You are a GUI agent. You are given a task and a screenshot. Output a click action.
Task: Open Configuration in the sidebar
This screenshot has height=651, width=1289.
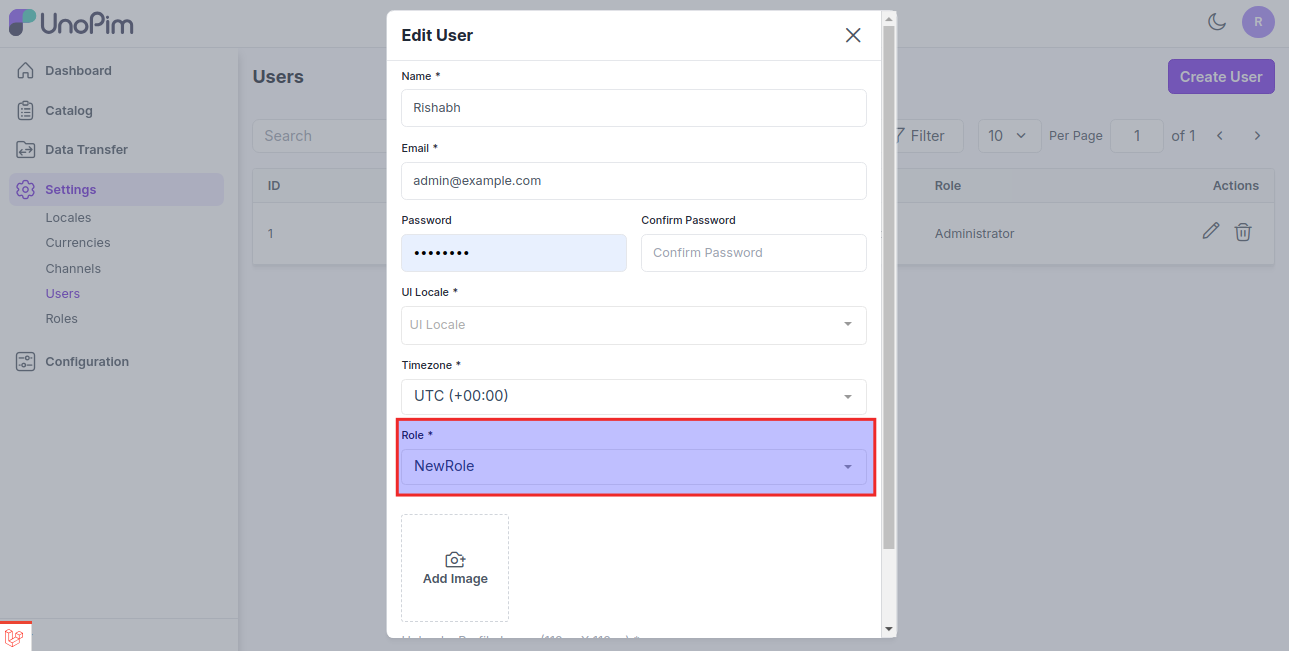point(86,362)
